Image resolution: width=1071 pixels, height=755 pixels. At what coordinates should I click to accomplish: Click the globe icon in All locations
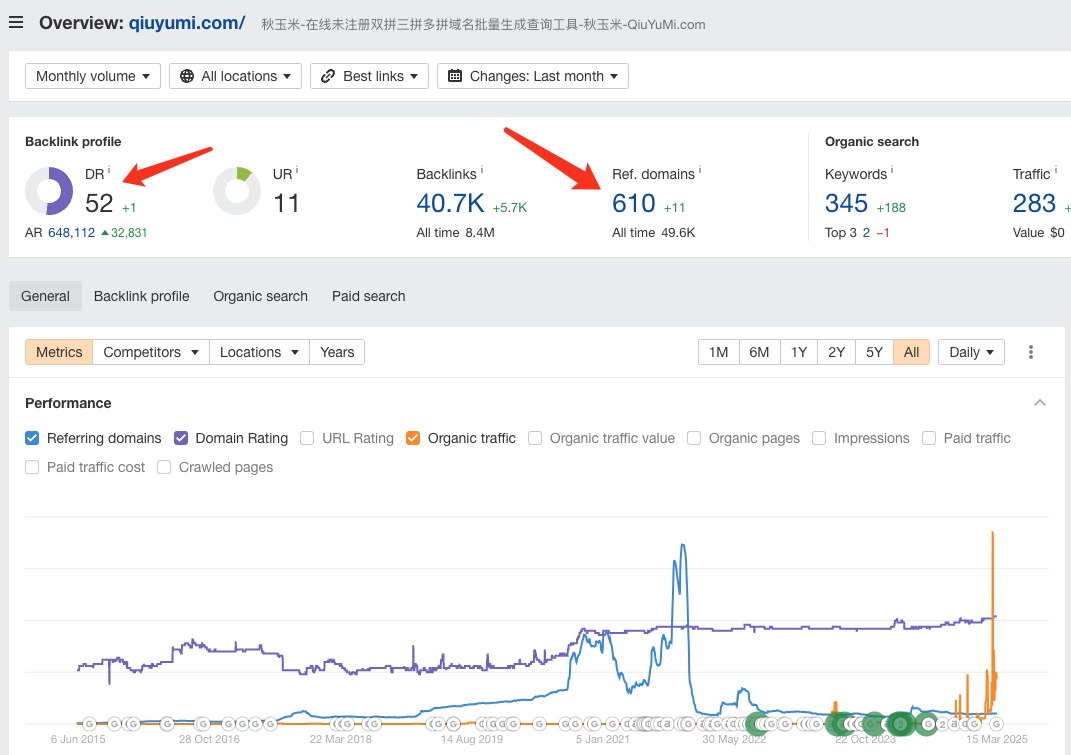[x=186, y=76]
